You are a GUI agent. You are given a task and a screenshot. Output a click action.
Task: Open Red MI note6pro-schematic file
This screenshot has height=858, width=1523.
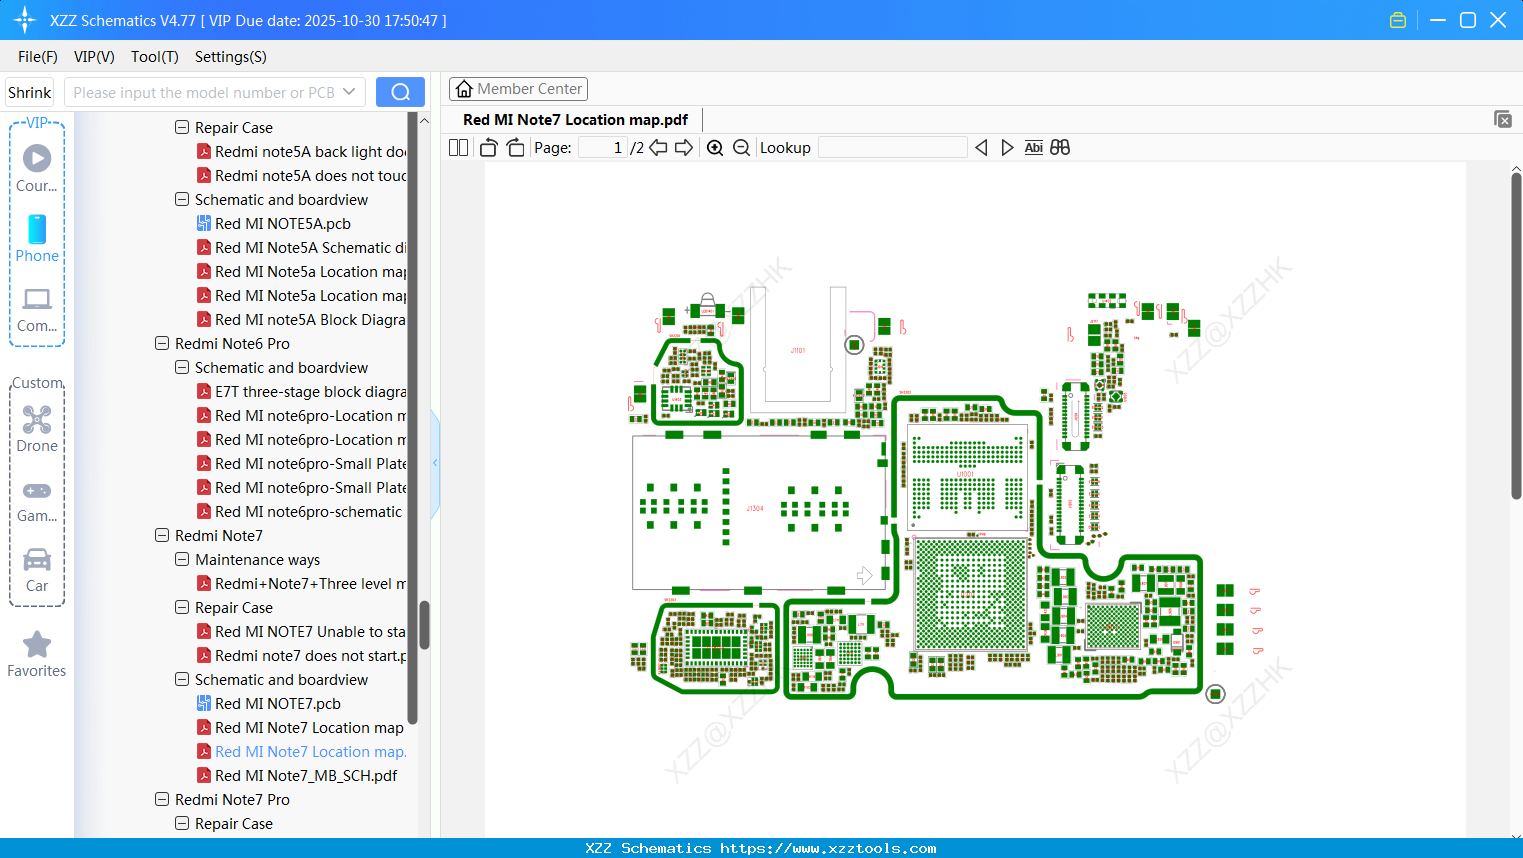308,511
